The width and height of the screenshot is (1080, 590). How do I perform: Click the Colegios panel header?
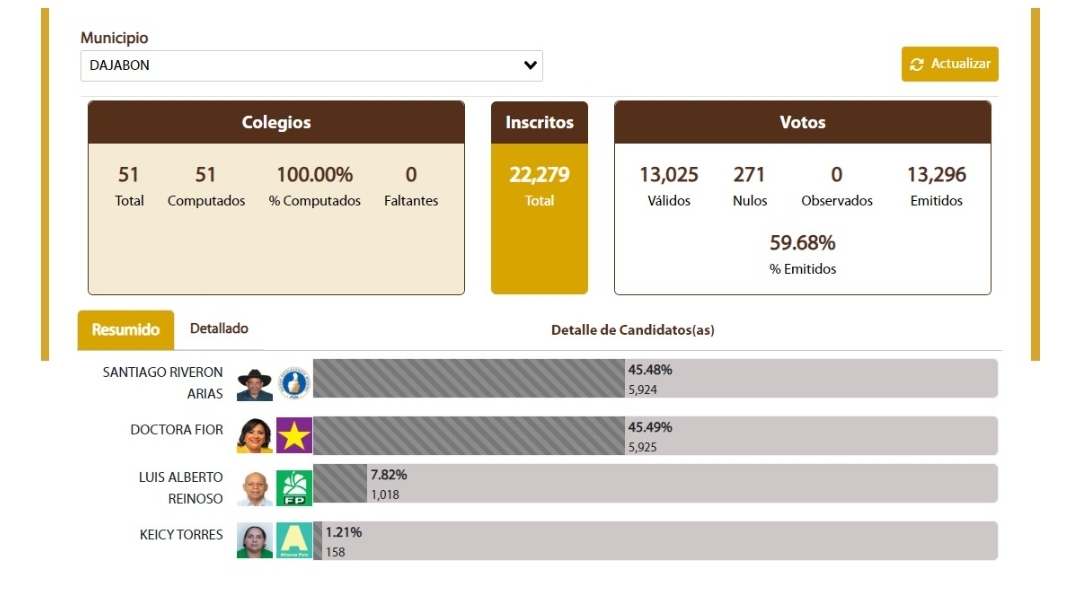tap(276, 123)
